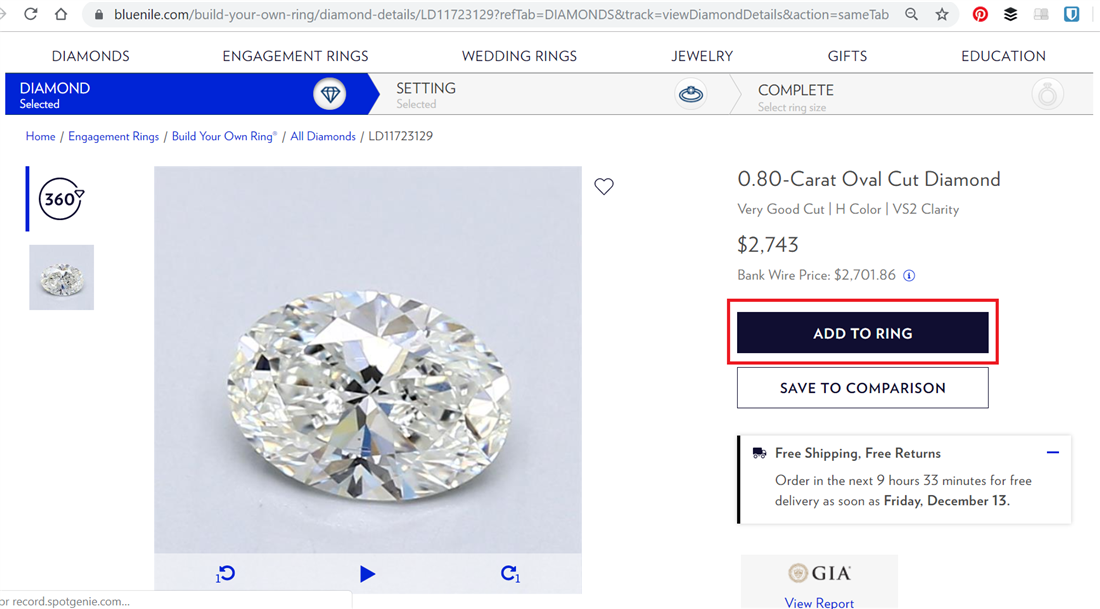Click the diamond icon on the DIAMOND step
Viewport: 1100px width, 609px height.
pyautogui.click(x=330, y=93)
